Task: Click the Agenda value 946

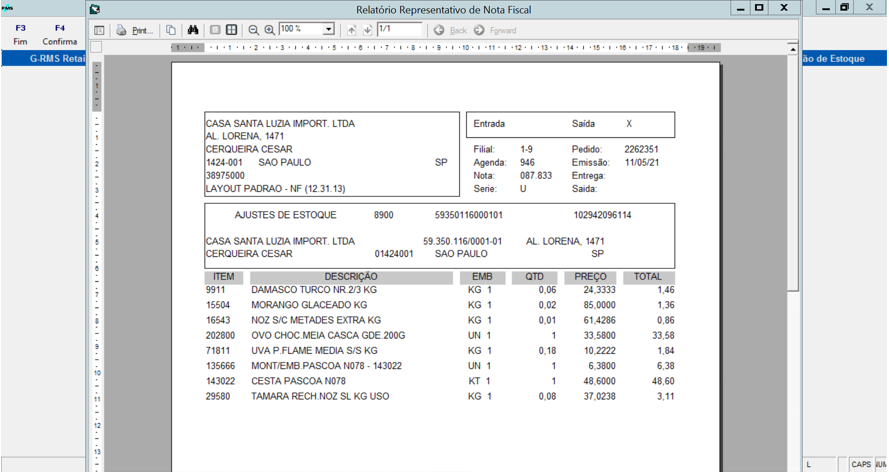Action: [x=527, y=163]
